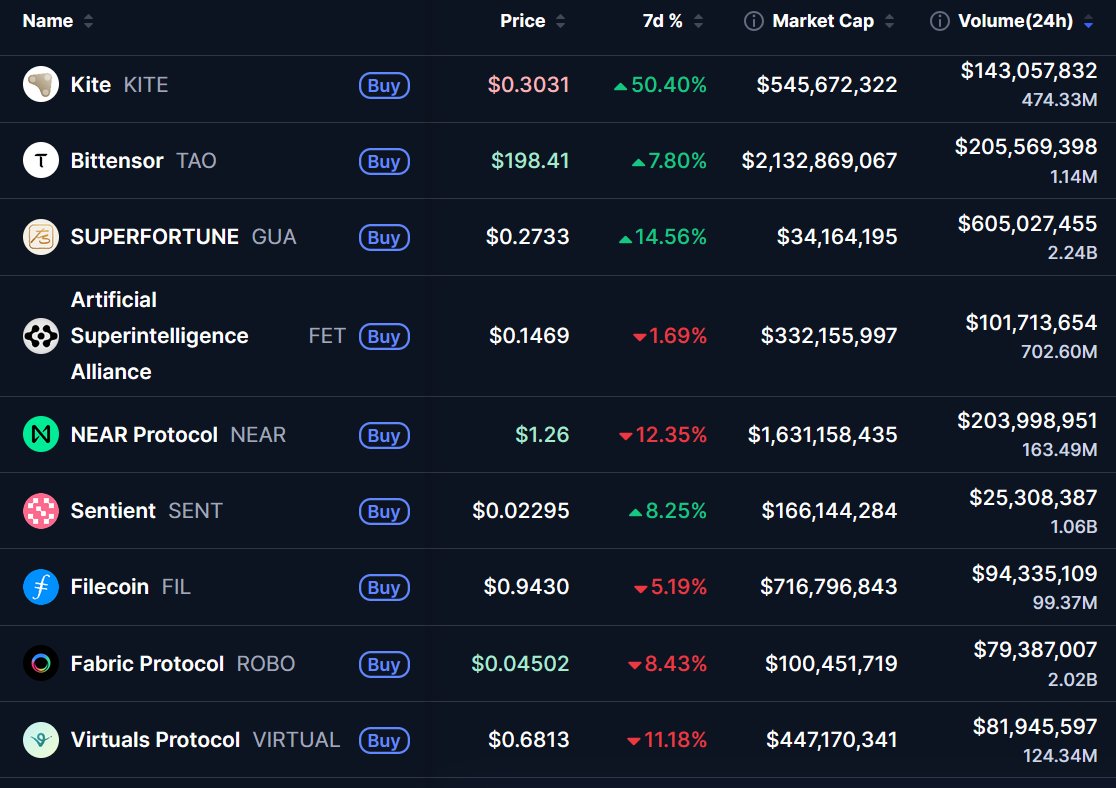
Task: Click the Bittensor TAO logo icon
Action: (x=41, y=161)
